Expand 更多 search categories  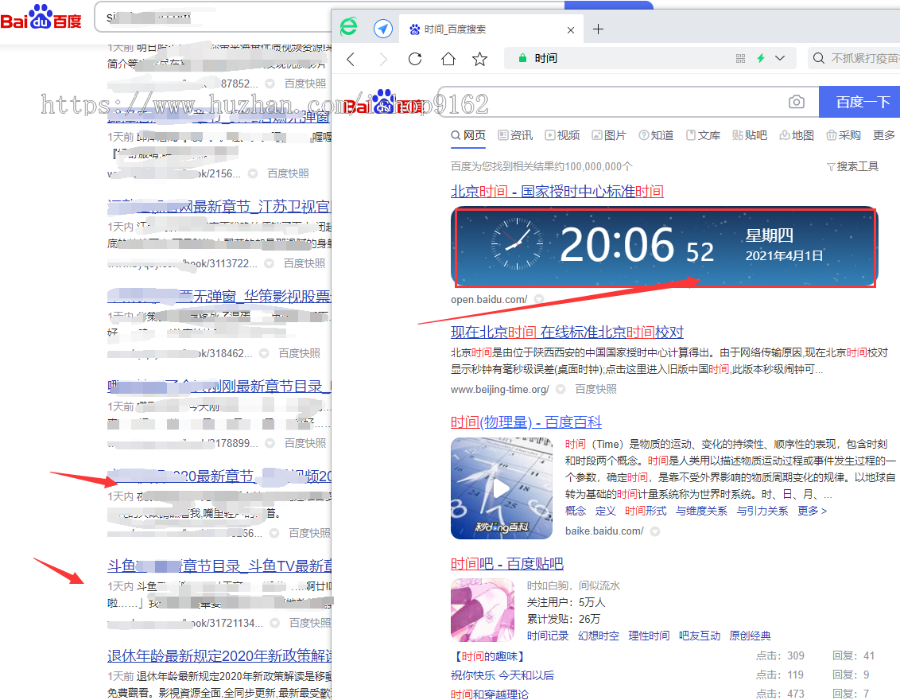(x=883, y=135)
